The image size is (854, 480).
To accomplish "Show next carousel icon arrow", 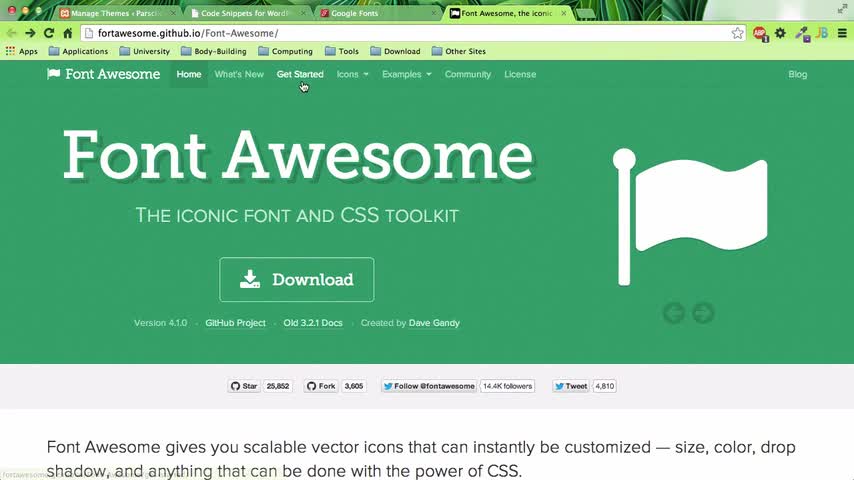I will point(703,313).
